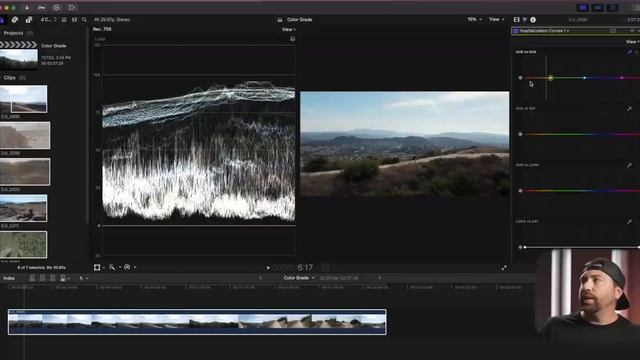This screenshot has height=360, width=640.
Task: Click the keyword collection key icon
Action: [41, 7]
